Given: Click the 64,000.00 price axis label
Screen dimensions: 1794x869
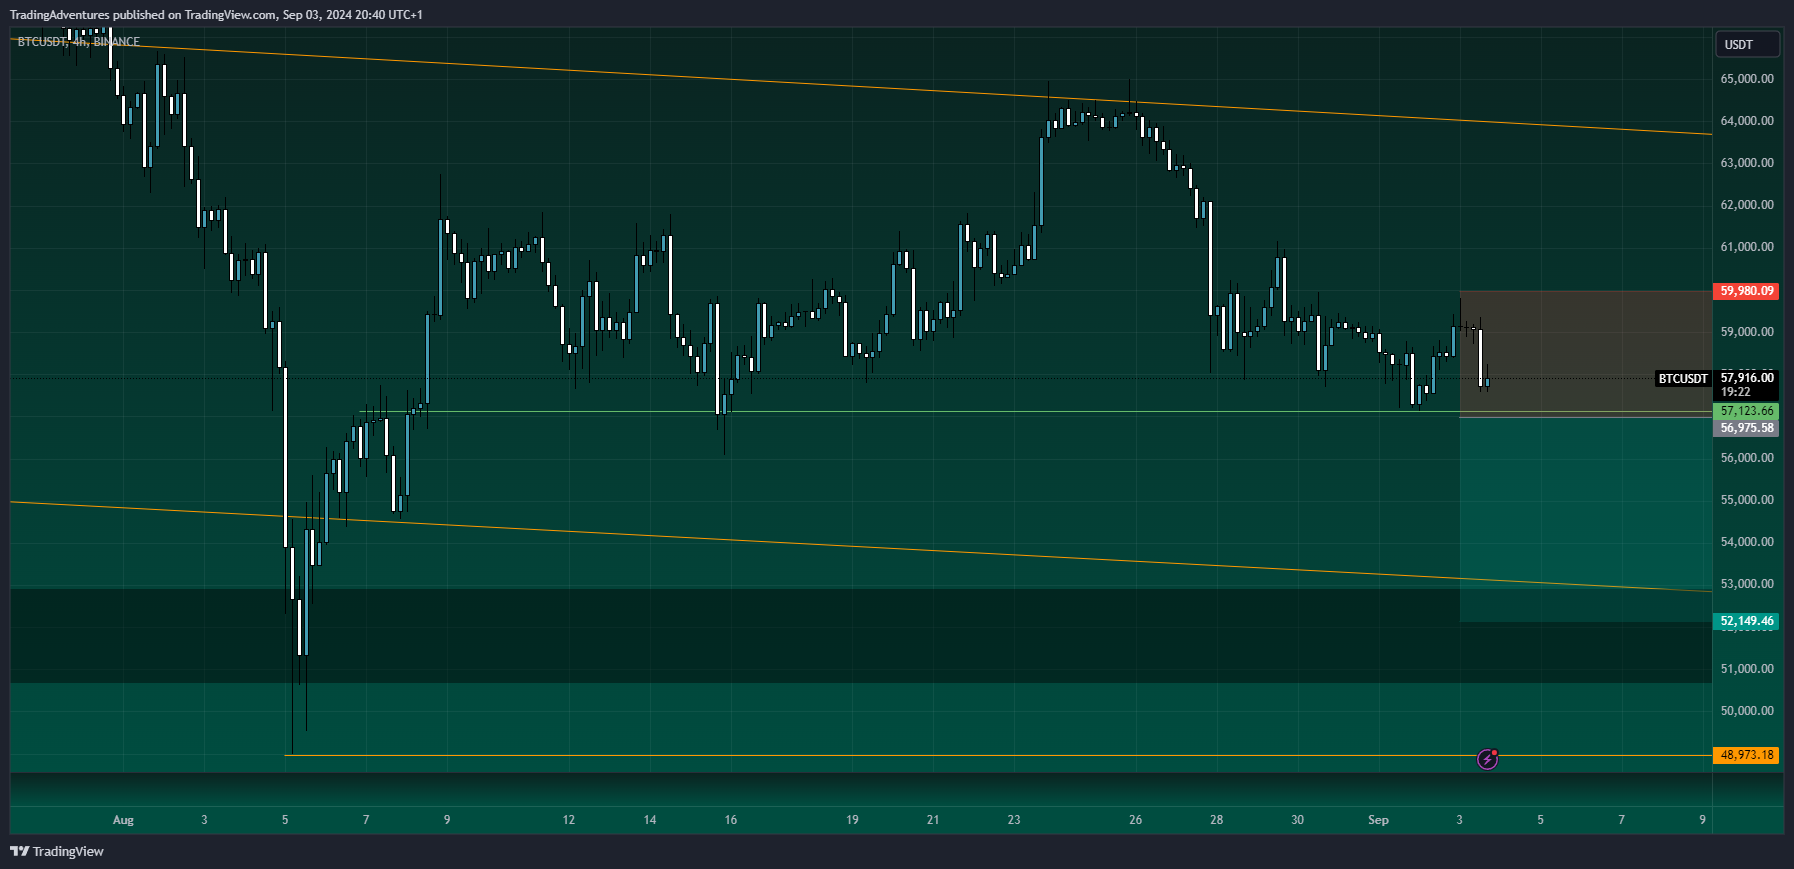Looking at the screenshot, I should point(1747,120).
